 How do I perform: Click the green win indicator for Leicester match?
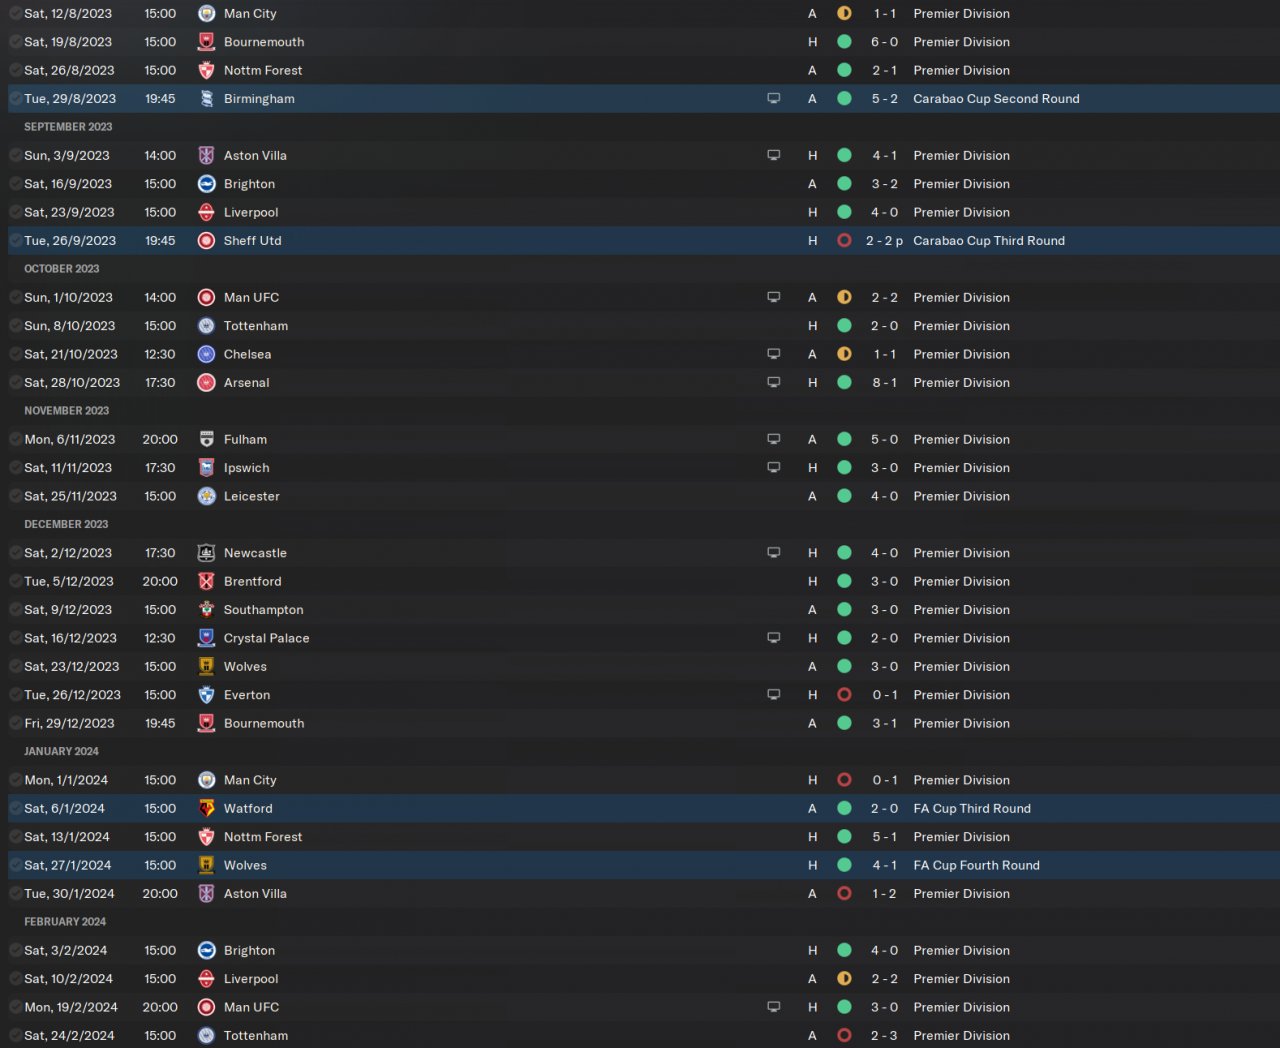[844, 497]
